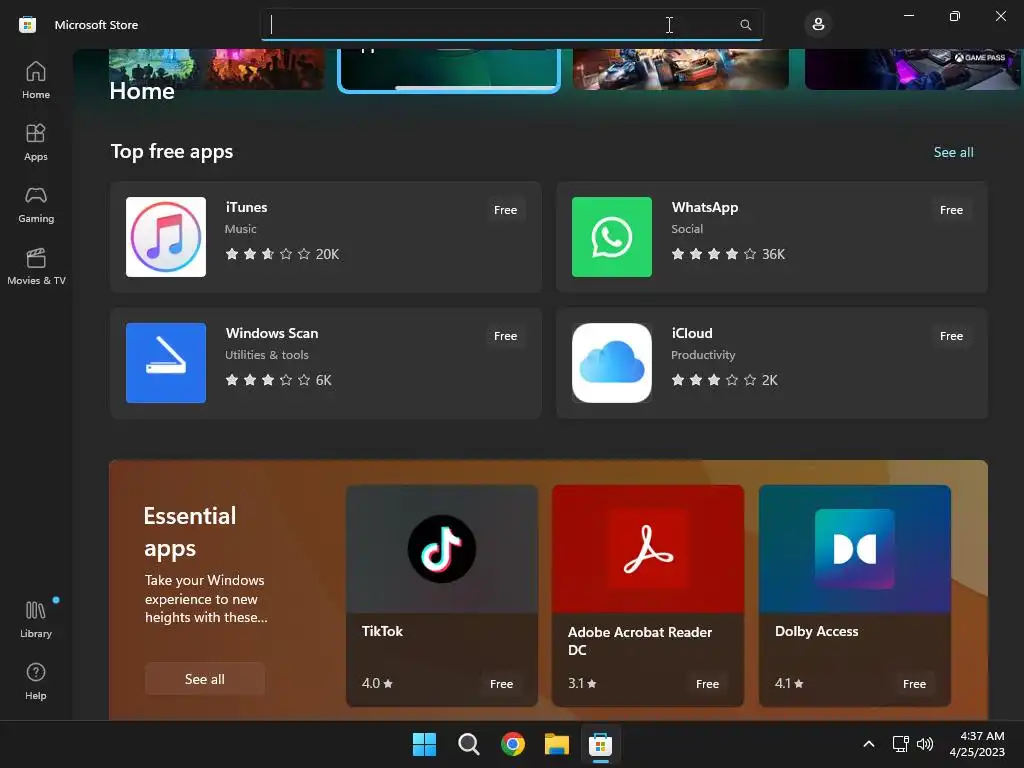The height and width of the screenshot is (768, 1024).
Task: Click Free button on Dolby Access card
Action: point(914,684)
